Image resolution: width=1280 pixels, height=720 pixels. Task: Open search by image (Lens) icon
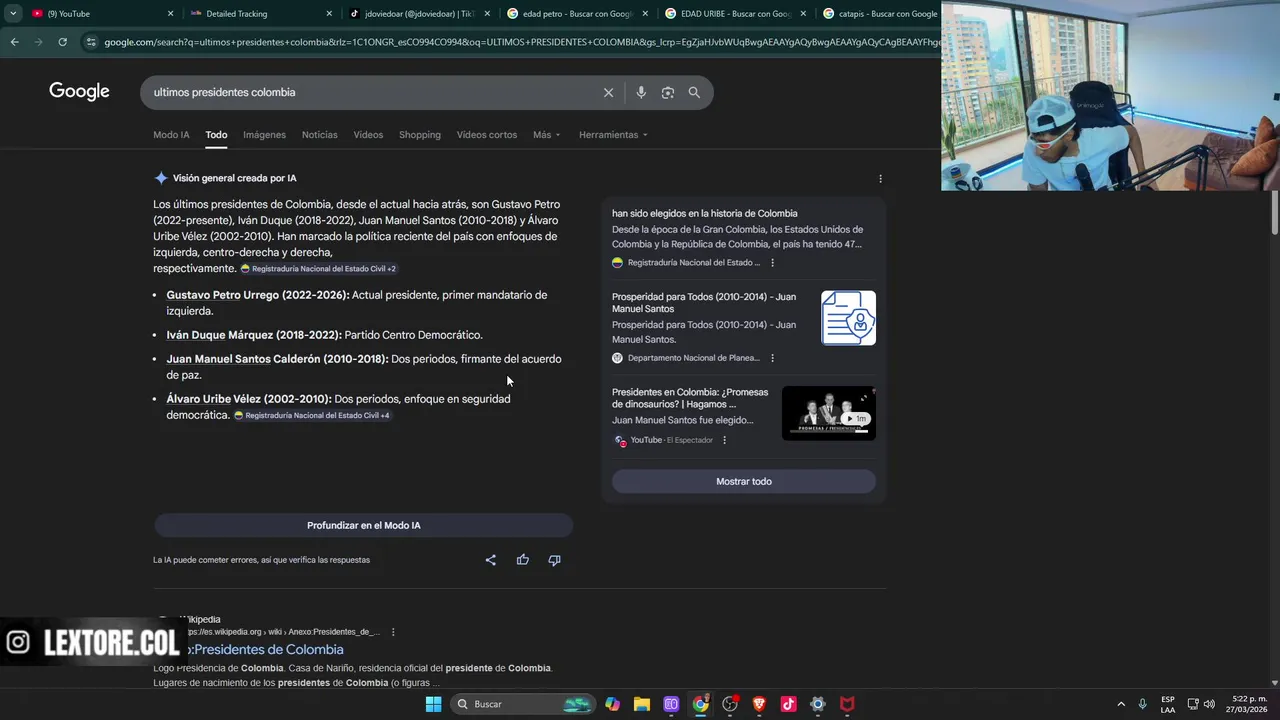[x=667, y=92]
